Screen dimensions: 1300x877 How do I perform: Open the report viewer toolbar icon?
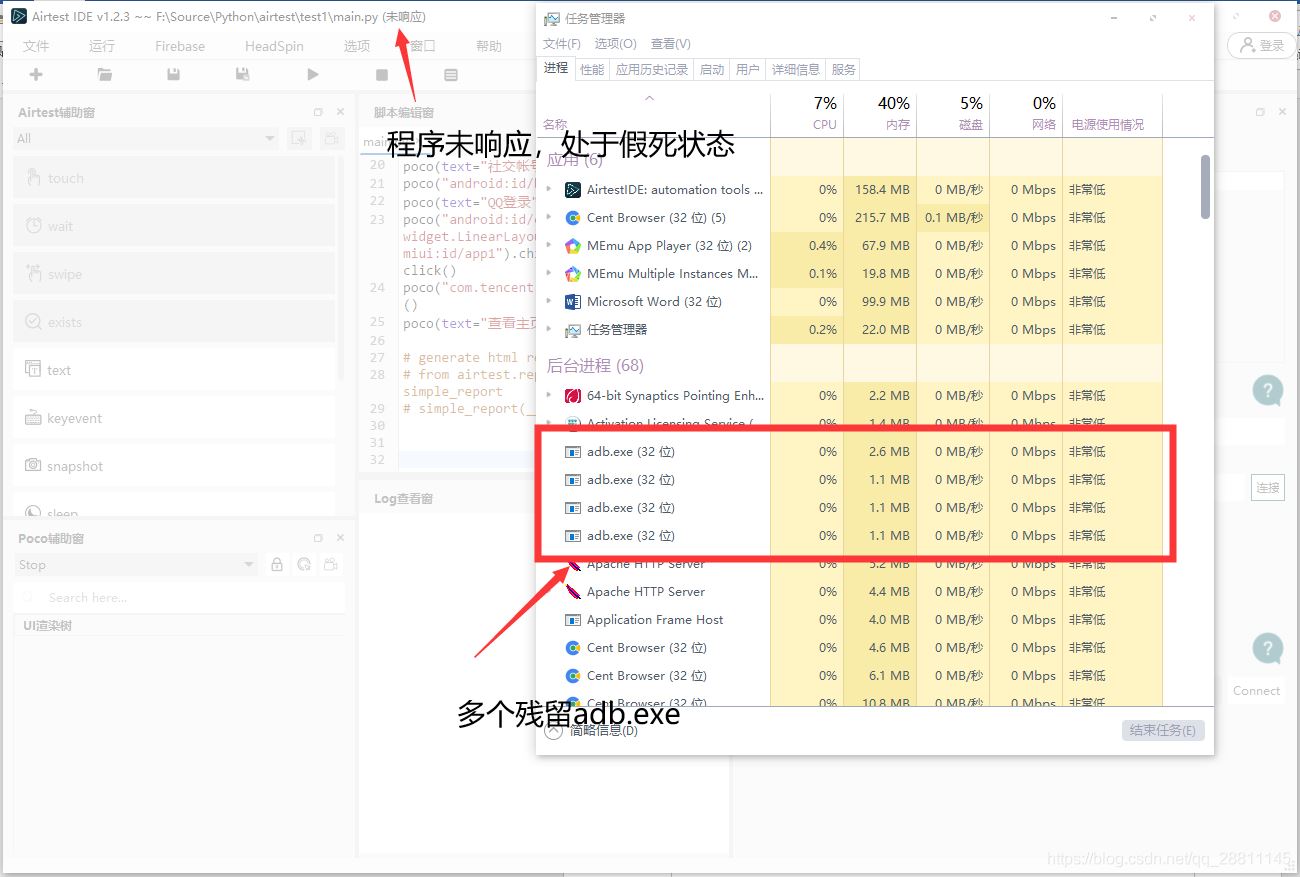451,75
